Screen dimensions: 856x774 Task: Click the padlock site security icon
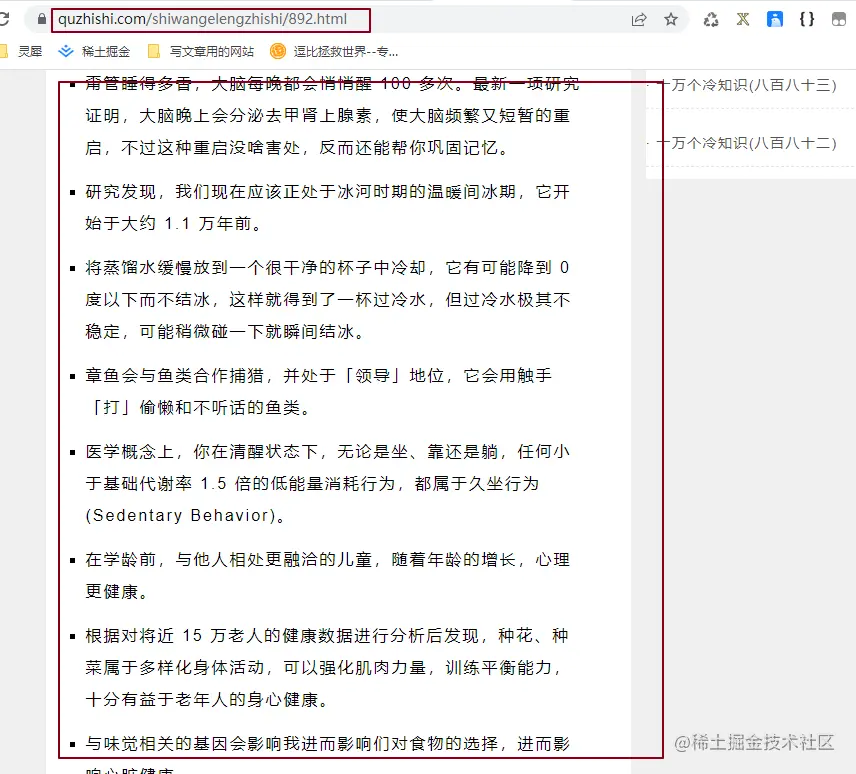click(x=41, y=20)
